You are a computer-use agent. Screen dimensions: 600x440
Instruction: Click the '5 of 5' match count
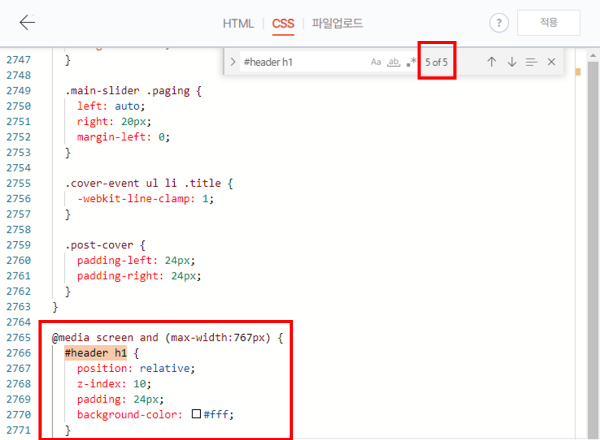tap(436, 62)
